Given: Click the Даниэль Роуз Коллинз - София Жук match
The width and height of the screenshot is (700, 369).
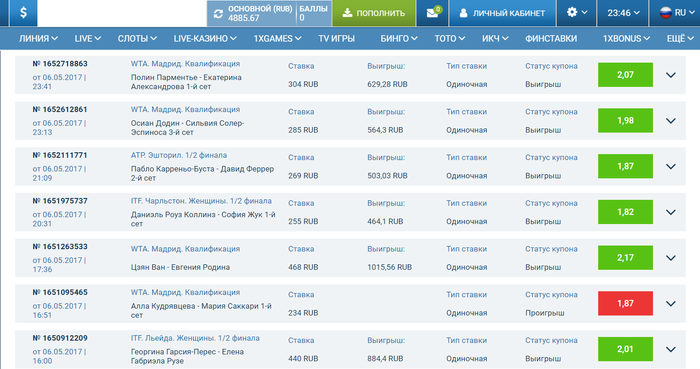Looking at the screenshot, I should pyautogui.click(x=203, y=219).
